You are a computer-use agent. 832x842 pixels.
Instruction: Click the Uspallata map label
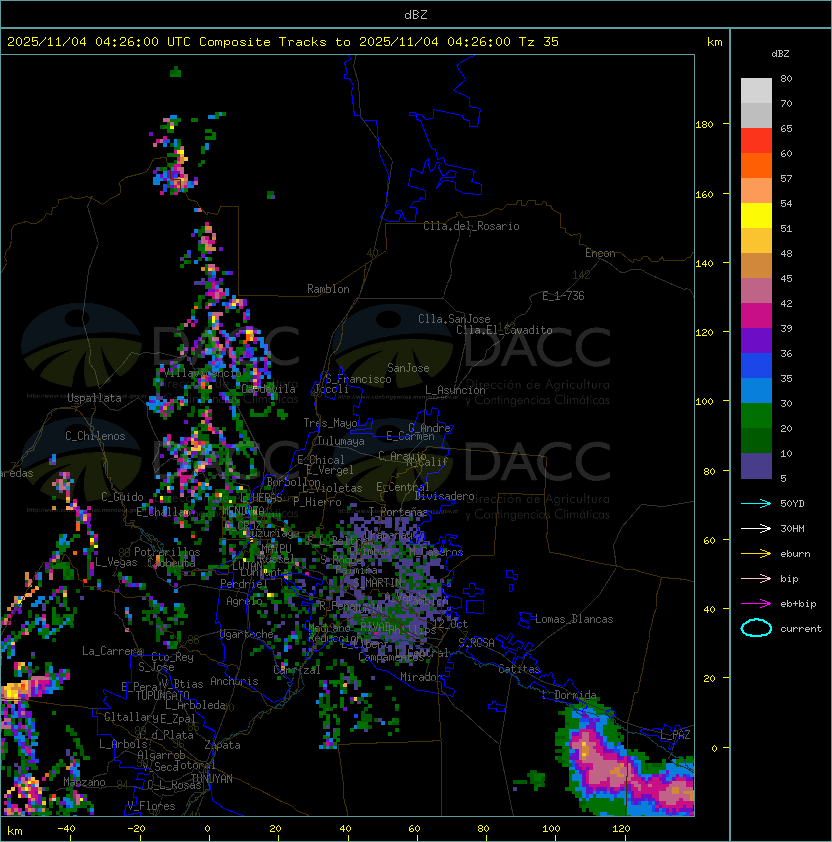click(94, 398)
